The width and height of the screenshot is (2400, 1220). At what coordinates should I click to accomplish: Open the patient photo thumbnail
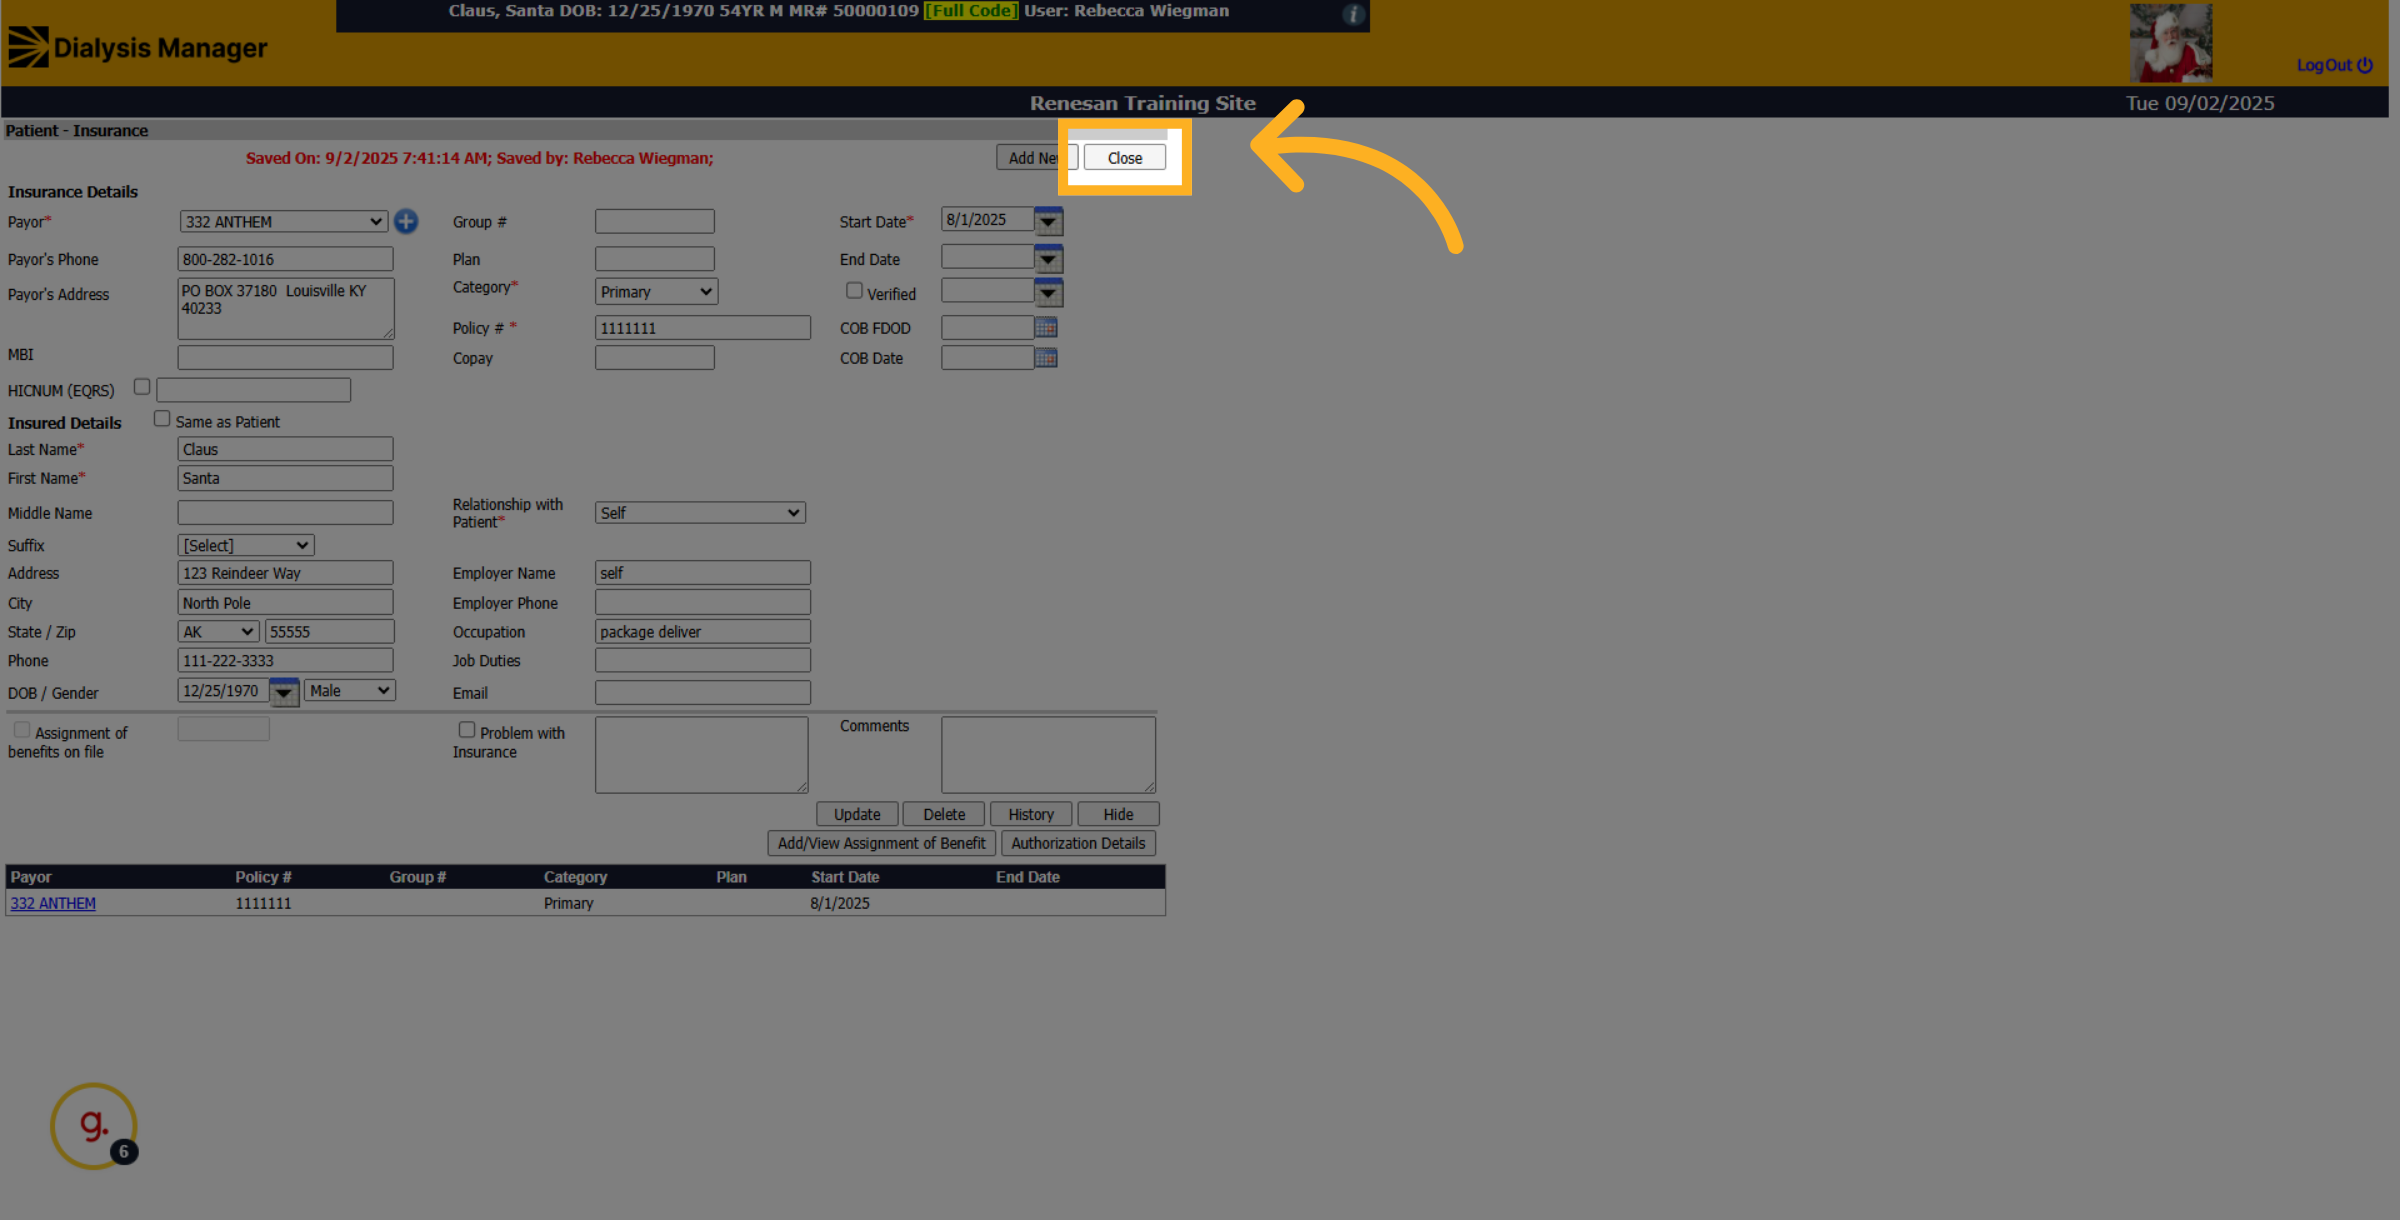pyautogui.click(x=2170, y=43)
